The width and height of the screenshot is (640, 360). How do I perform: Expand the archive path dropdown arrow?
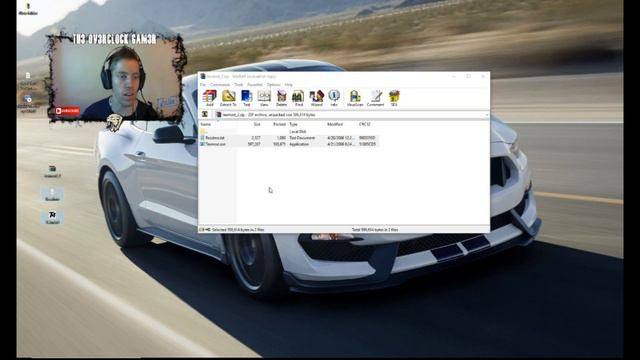pos(487,115)
